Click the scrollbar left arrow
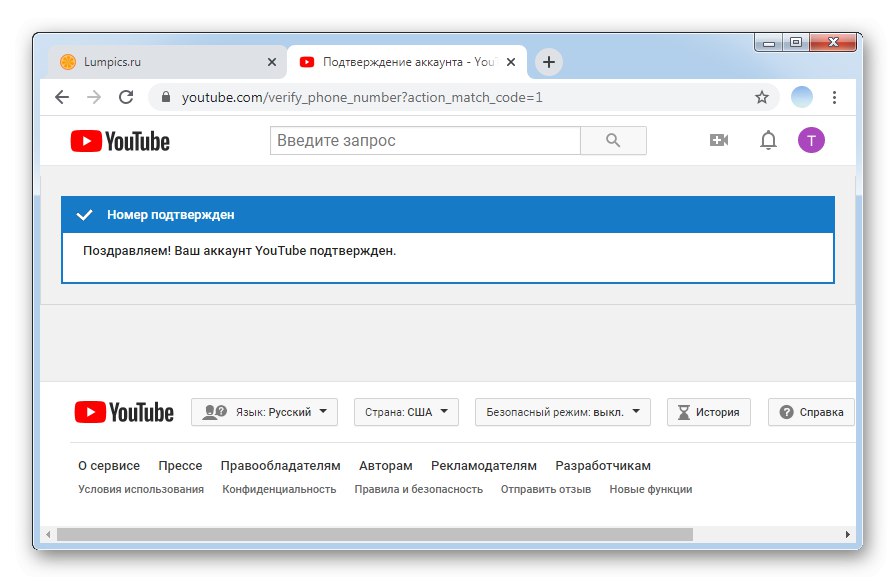896x583 pixels. [49, 534]
